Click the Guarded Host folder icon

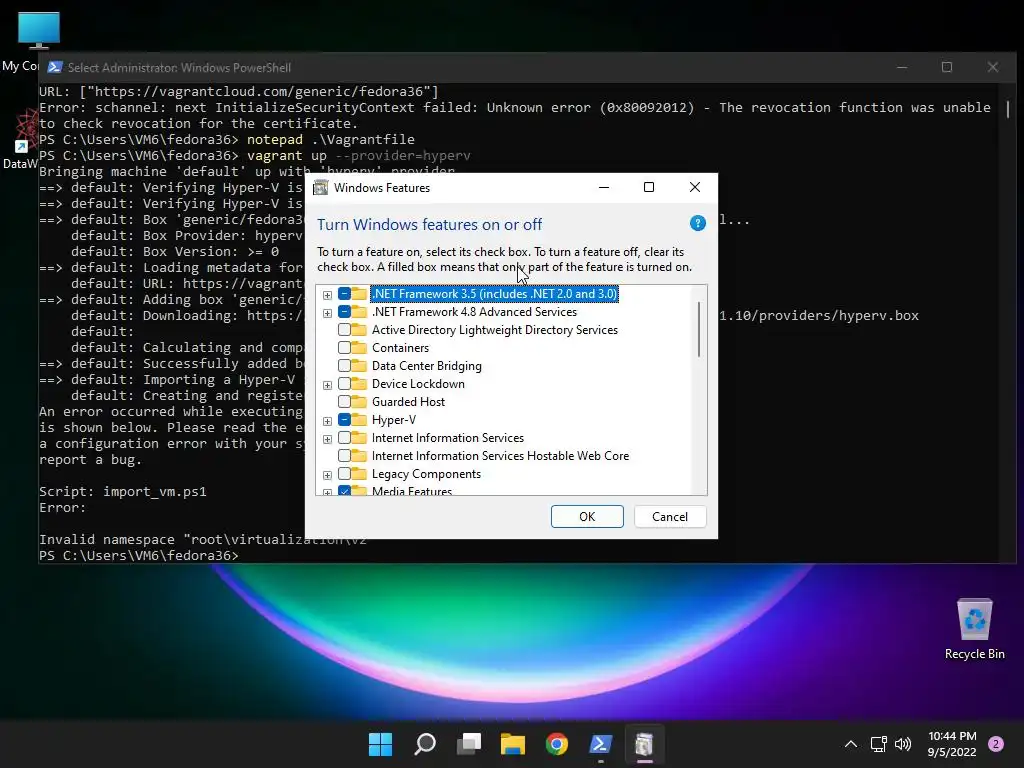click(359, 402)
